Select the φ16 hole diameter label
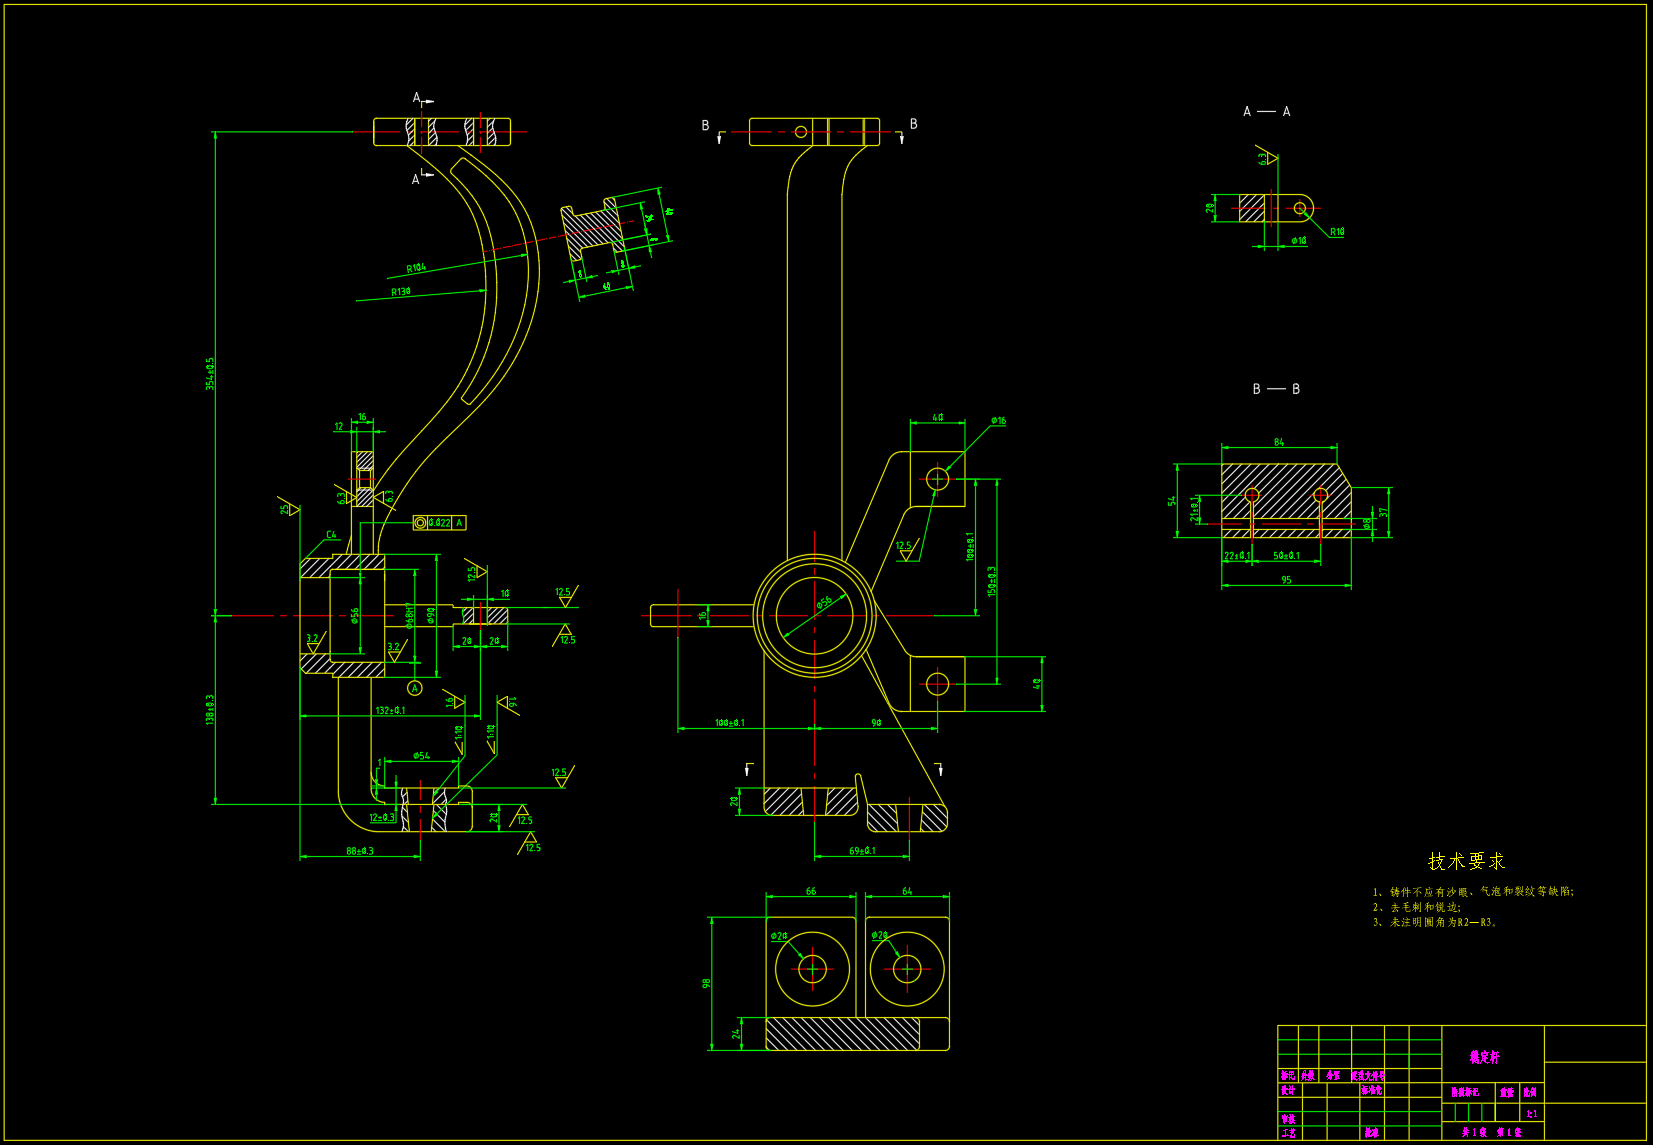 tap(998, 421)
